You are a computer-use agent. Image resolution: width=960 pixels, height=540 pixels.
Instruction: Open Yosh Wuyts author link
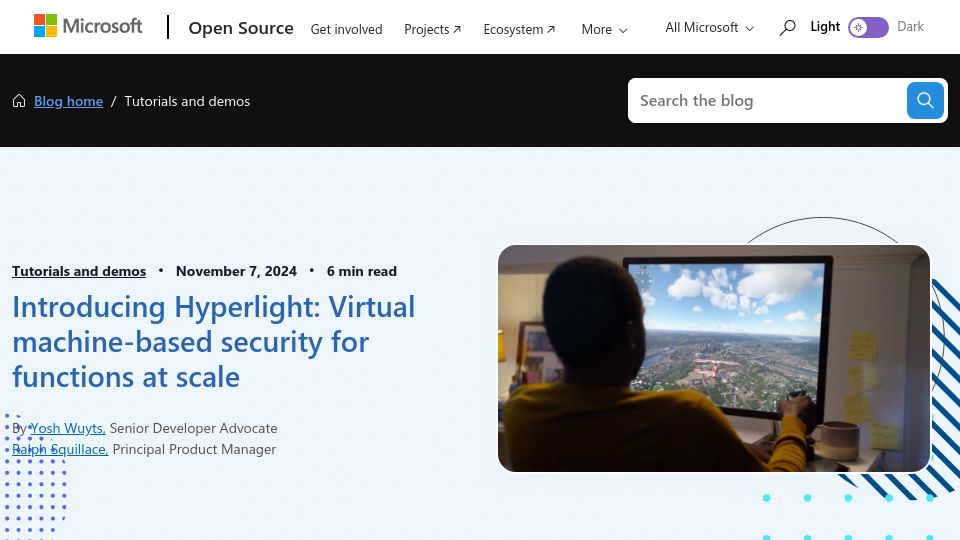68,428
